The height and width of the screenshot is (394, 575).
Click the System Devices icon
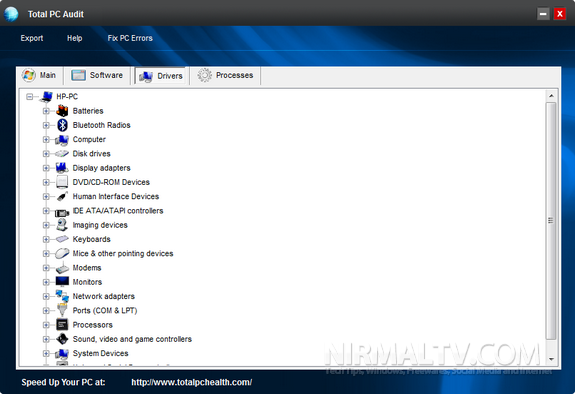point(62,353)
